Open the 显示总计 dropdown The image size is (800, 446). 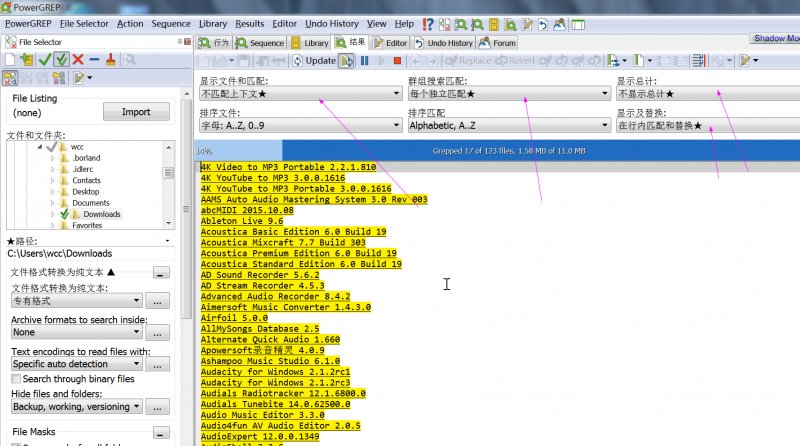pos(708,94)
